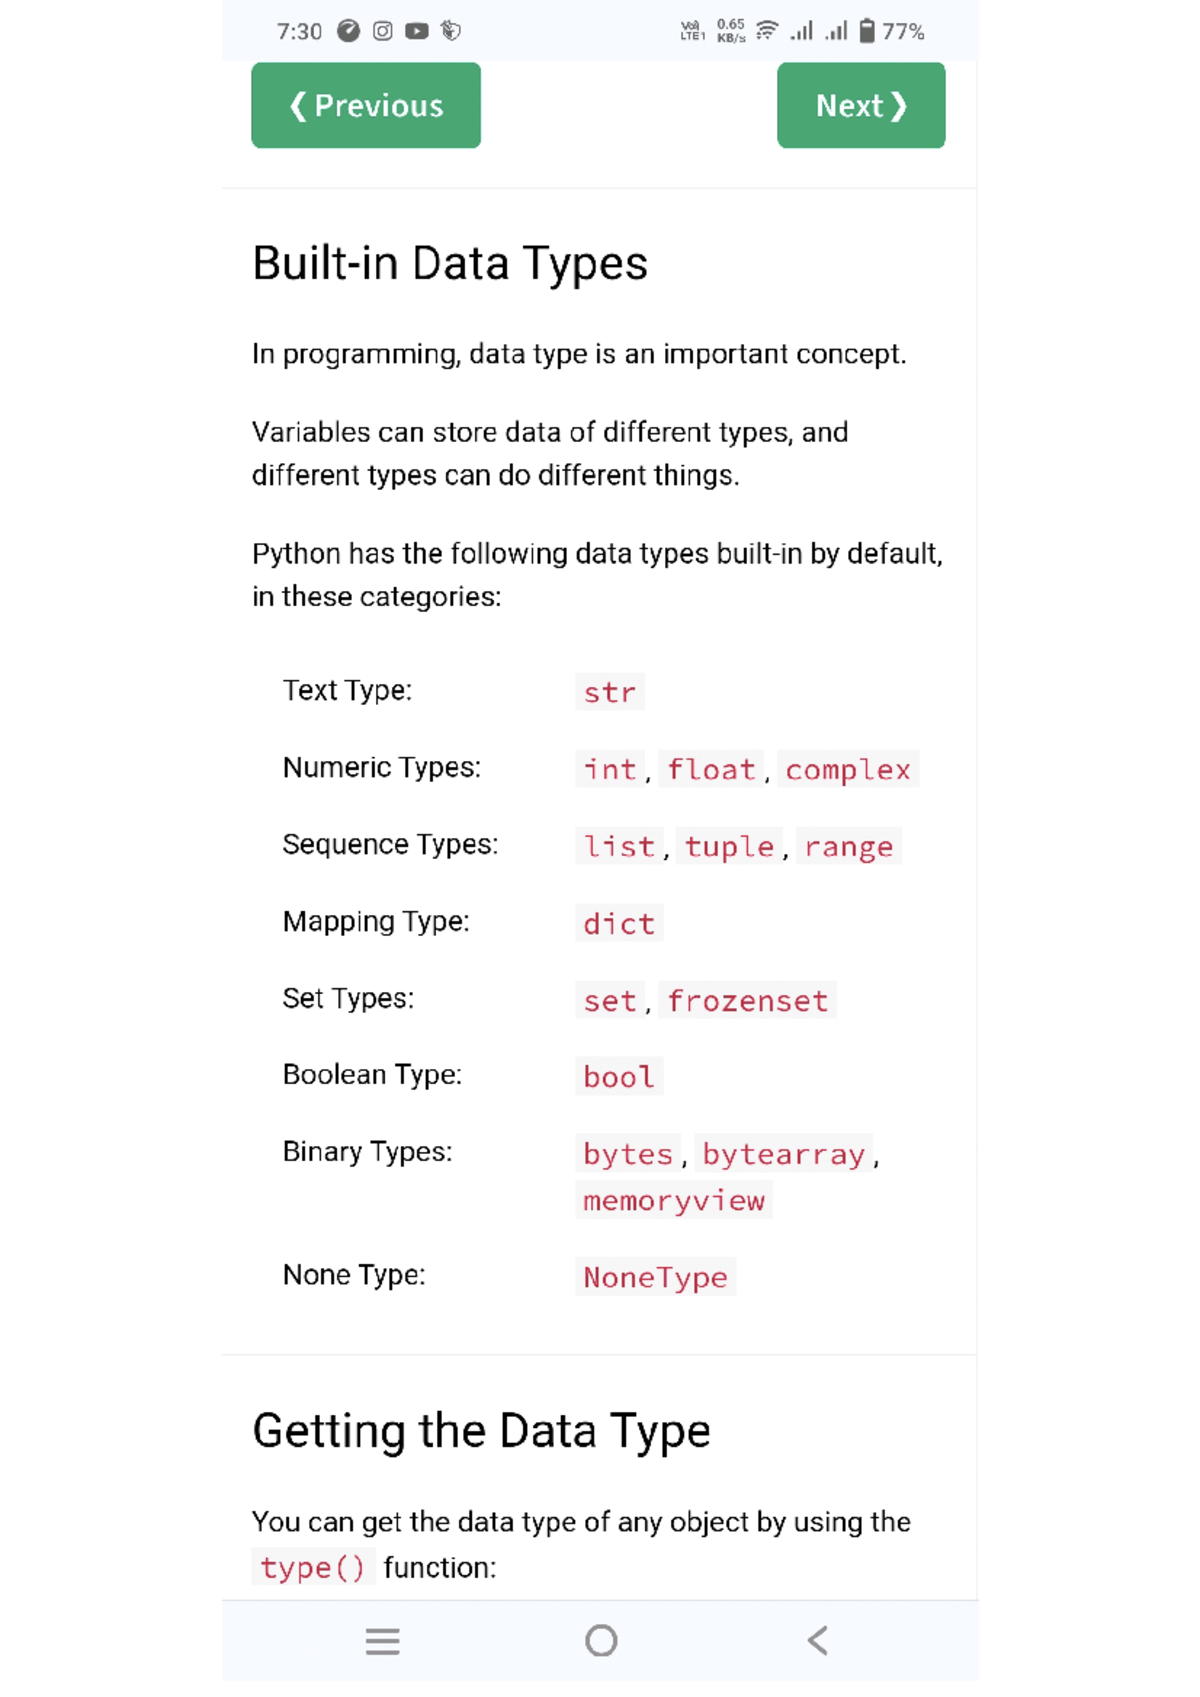Click the 'float' numeric type tag

711,769
